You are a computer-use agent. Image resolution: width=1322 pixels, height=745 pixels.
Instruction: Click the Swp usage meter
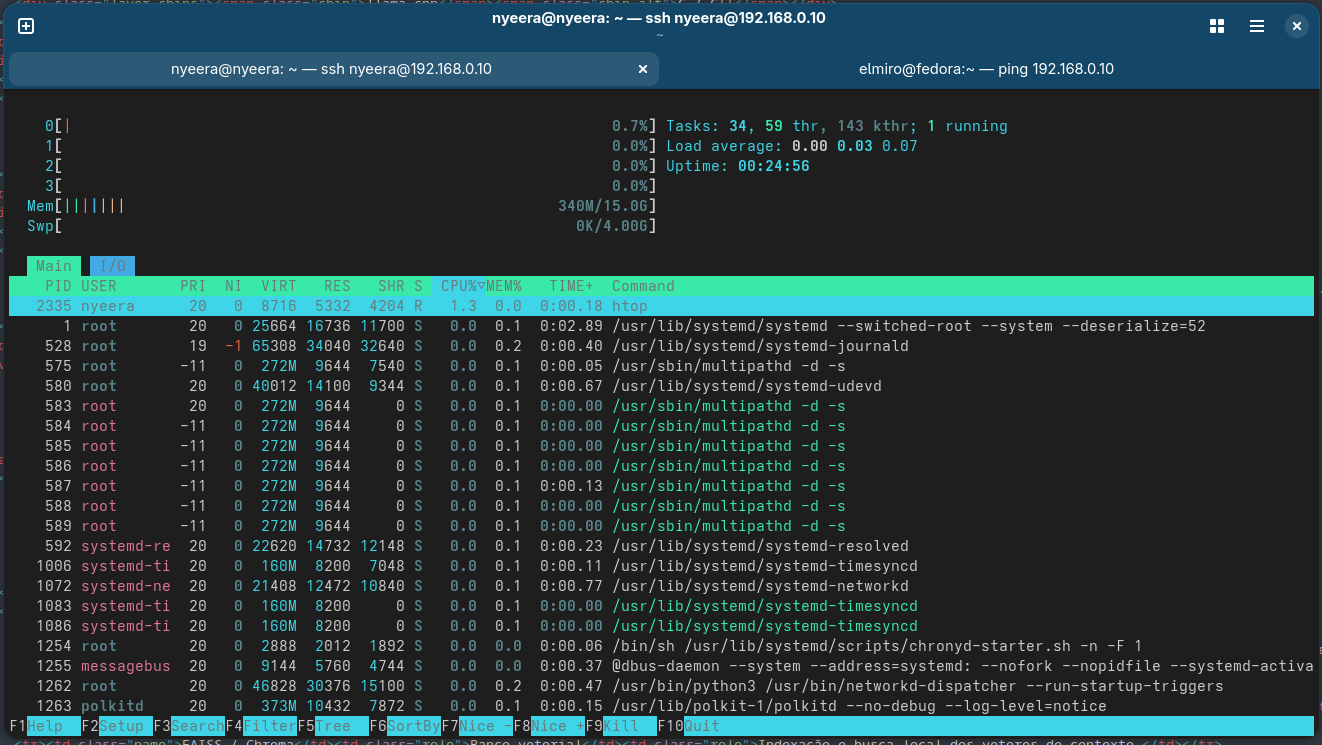[x=342, y=226]
